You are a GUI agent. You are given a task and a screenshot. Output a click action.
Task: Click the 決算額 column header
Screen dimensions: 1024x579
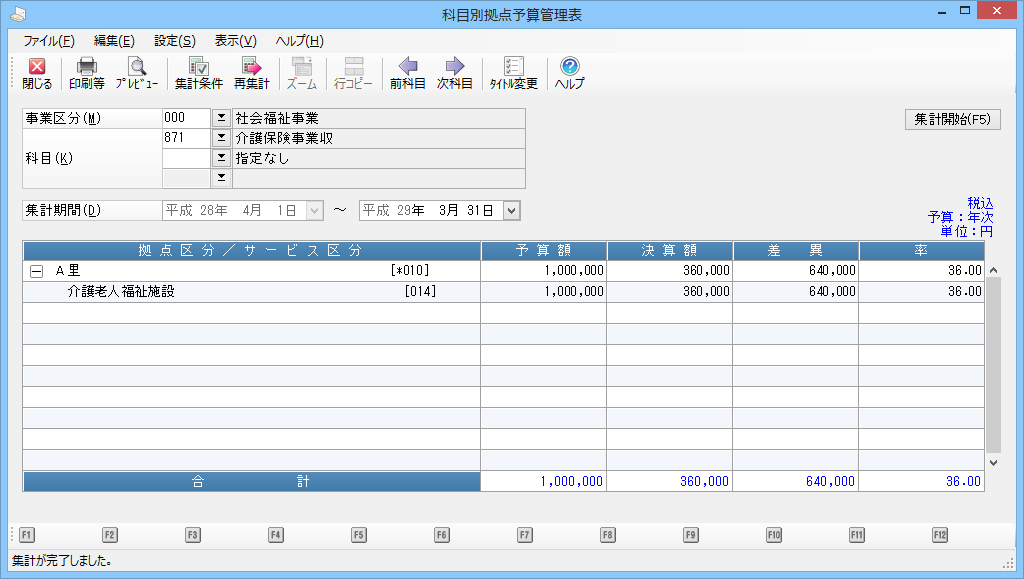669,250
